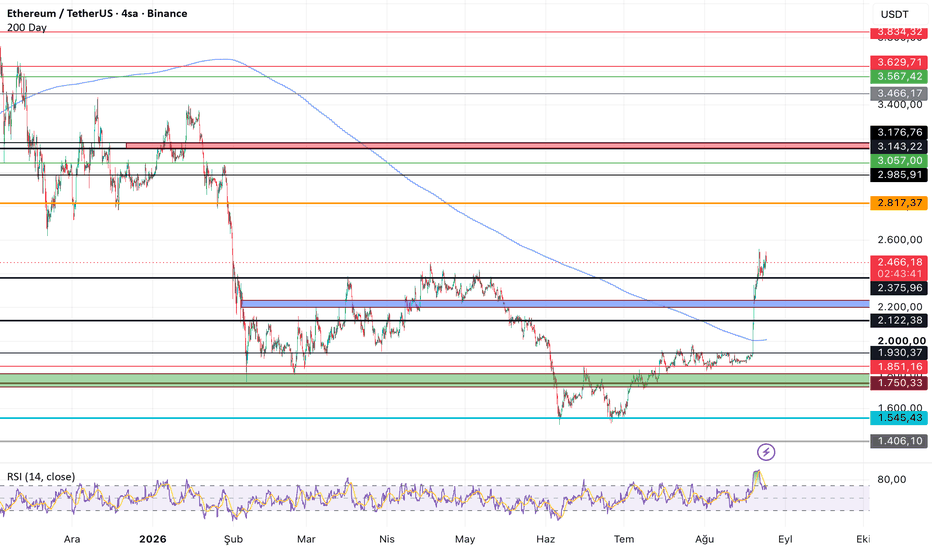Select the gray 1.406,10 price label
Viewport: 932px width, 550px height.
coord(898,441)
